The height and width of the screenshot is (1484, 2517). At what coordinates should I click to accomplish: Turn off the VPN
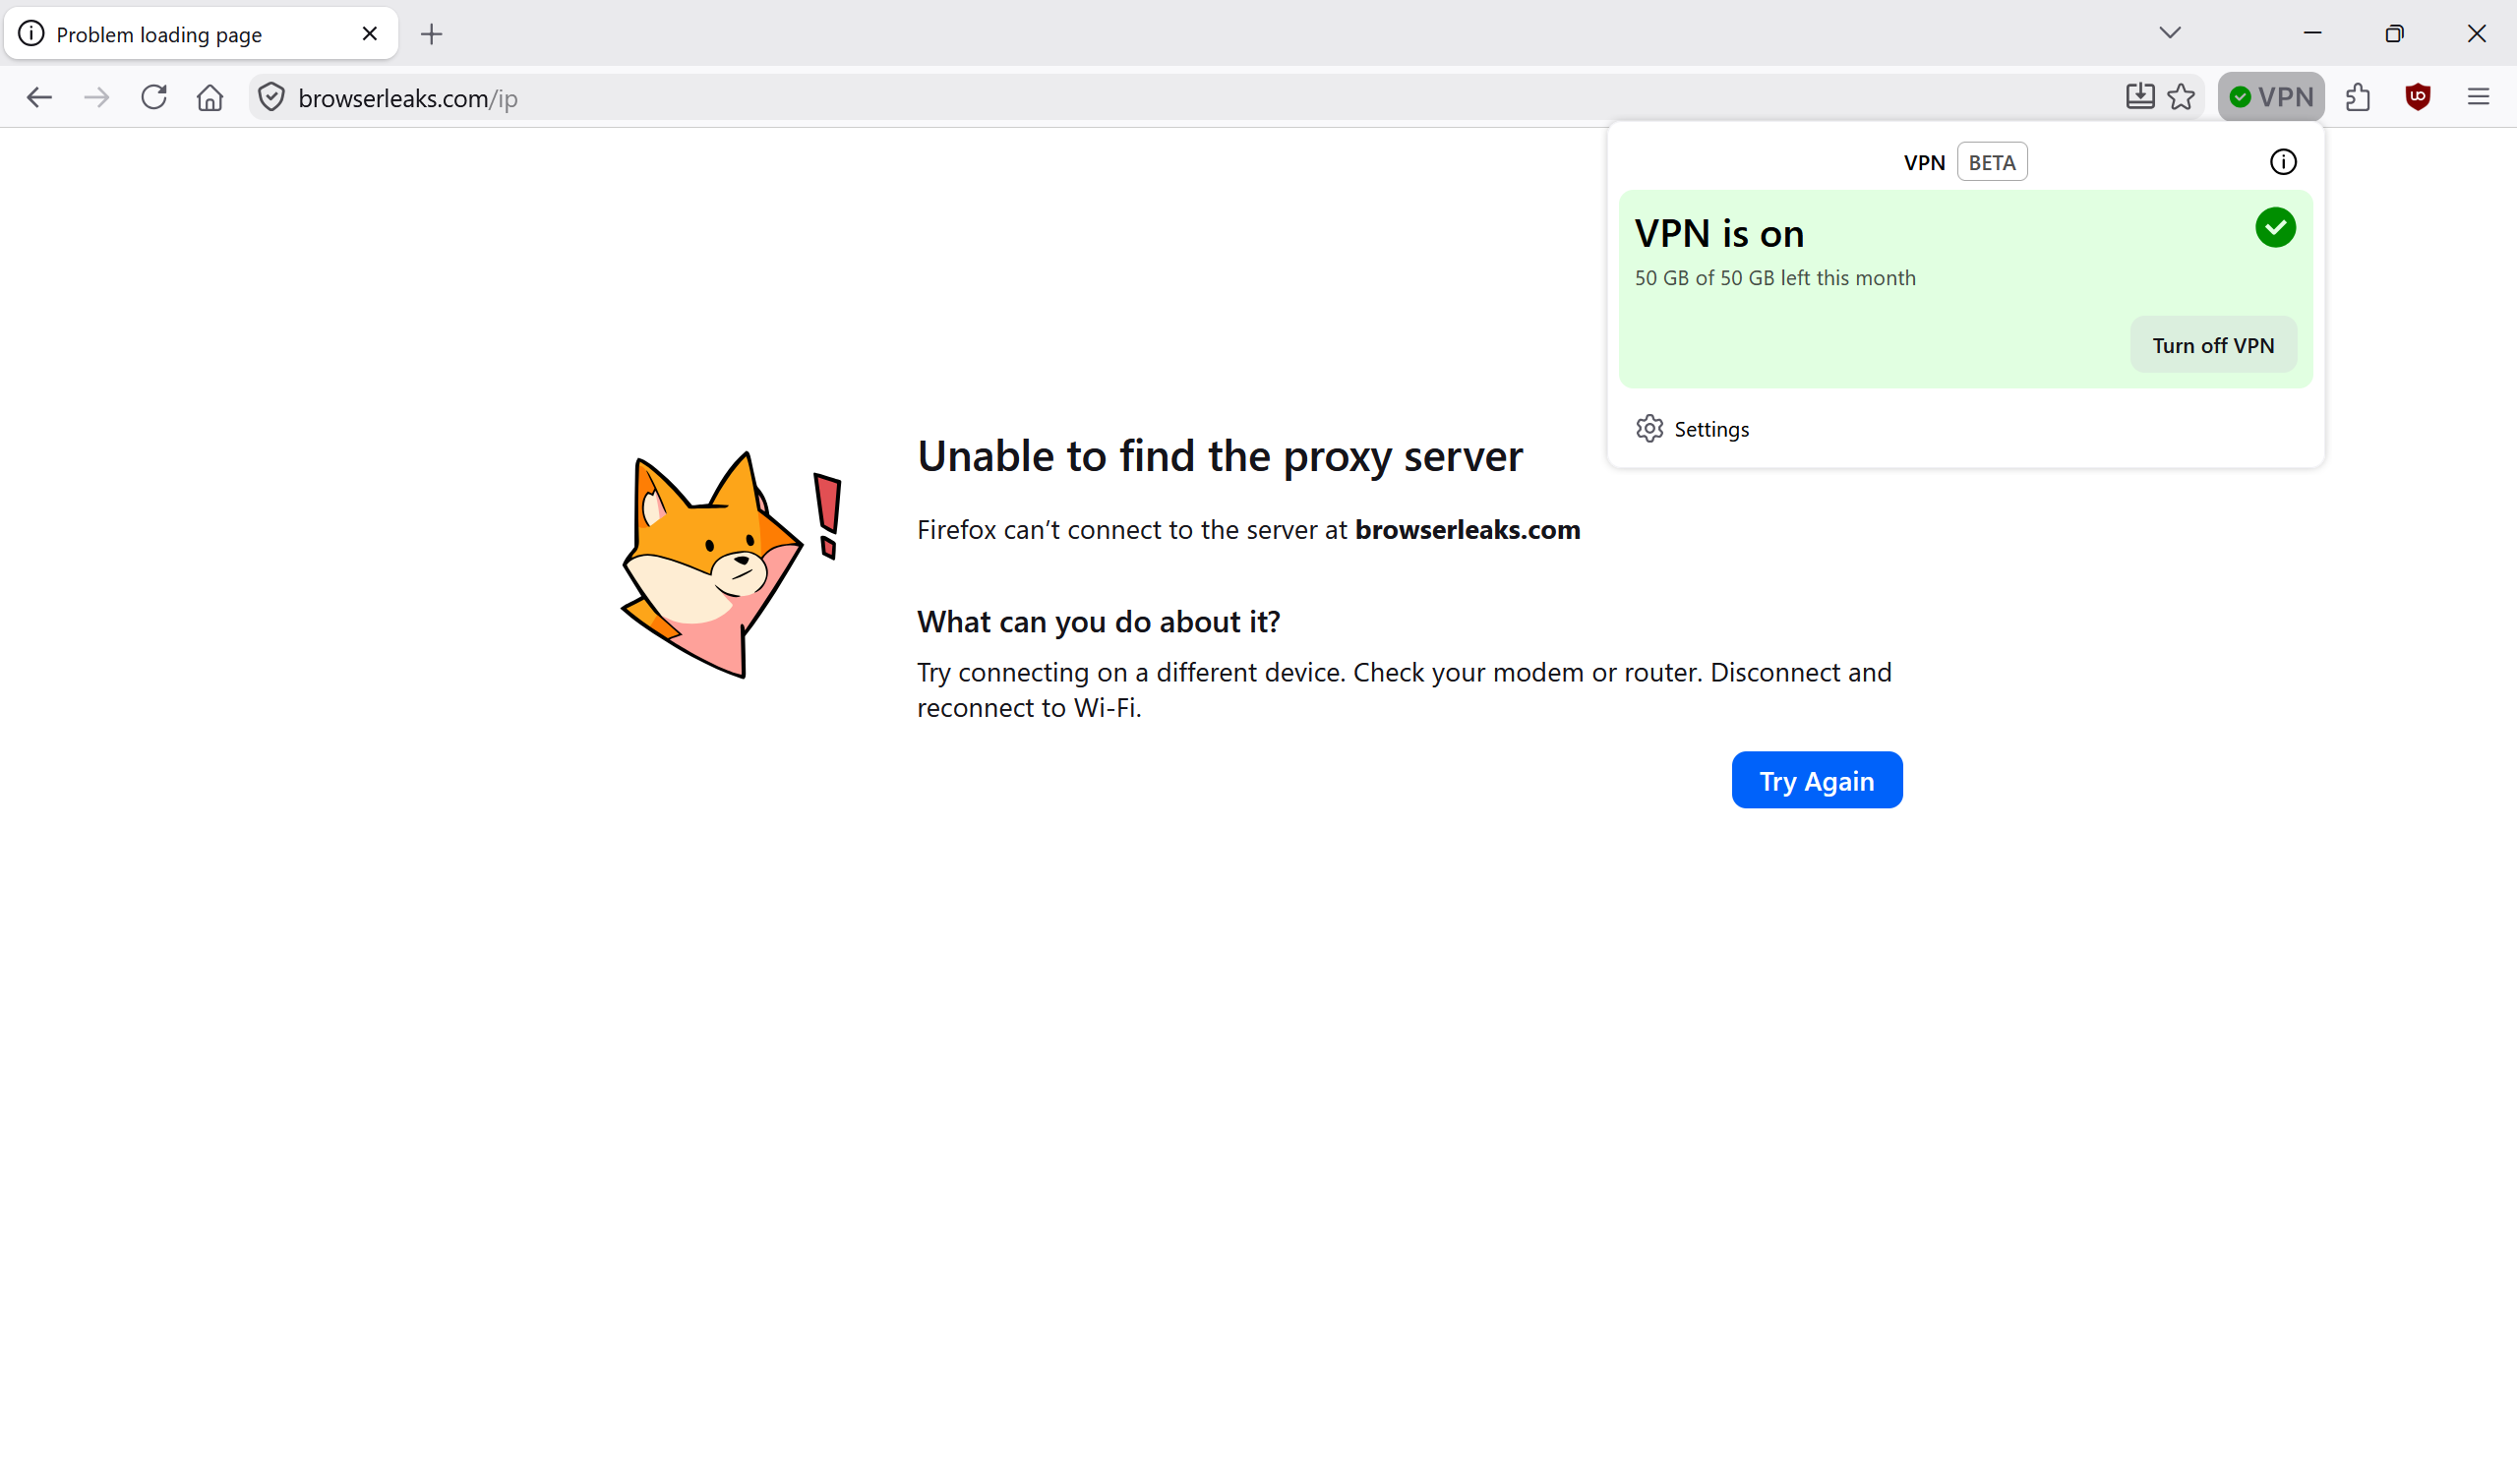point(2213,345)
